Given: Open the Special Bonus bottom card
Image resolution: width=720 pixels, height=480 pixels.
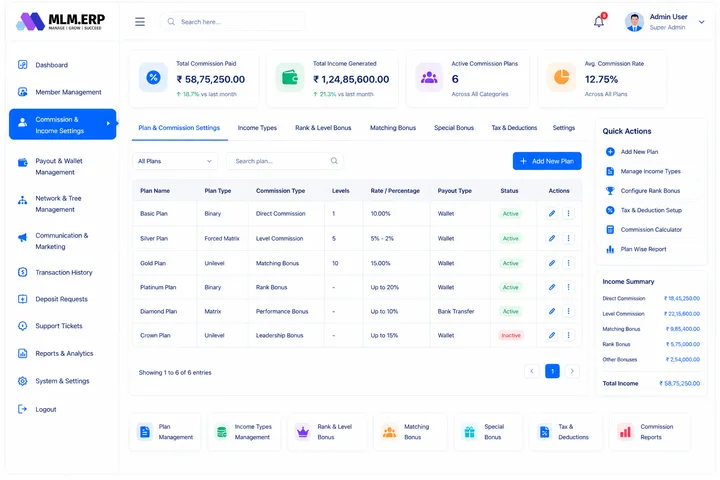Looking at the screenshot, I should [x=489, y=432].
